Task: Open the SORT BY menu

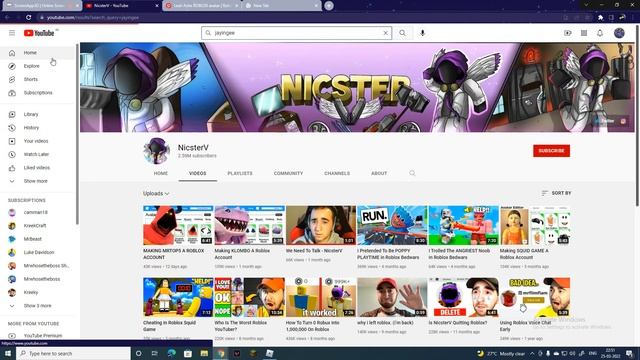Action: [x=556, y=193]
